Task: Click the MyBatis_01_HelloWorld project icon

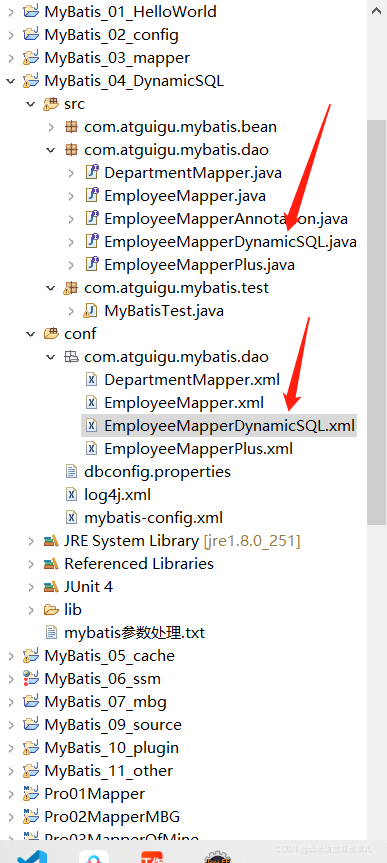Action: [x=31, y=11]
